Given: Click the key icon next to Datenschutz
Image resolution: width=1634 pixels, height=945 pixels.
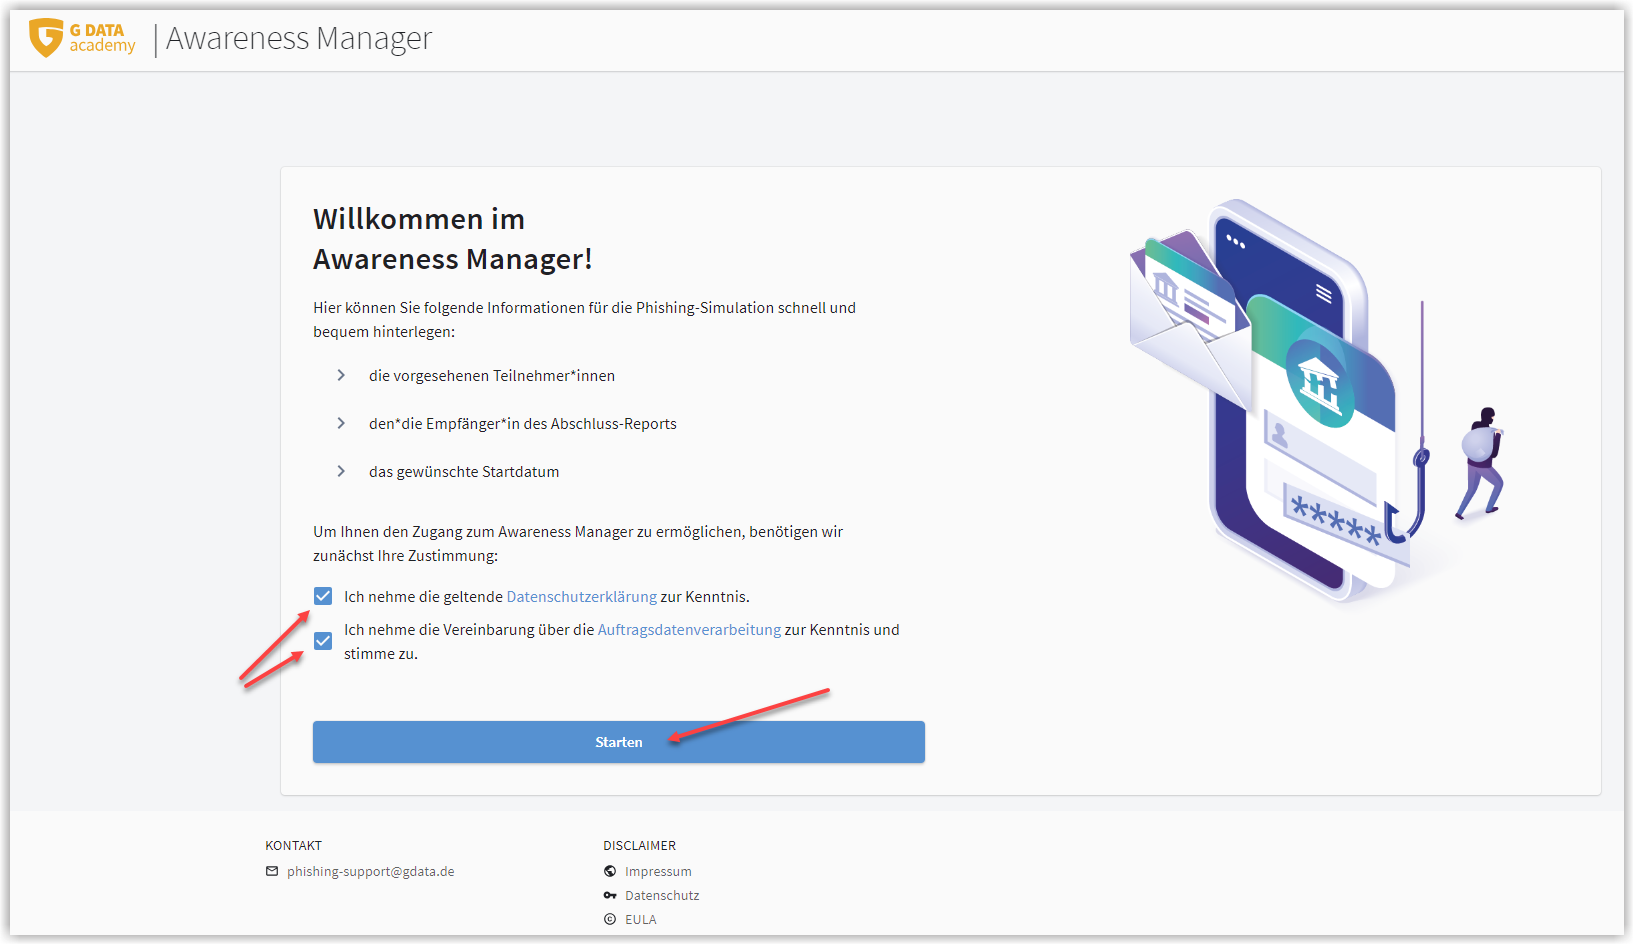Looking at the screenshot, I should (610, 895).
